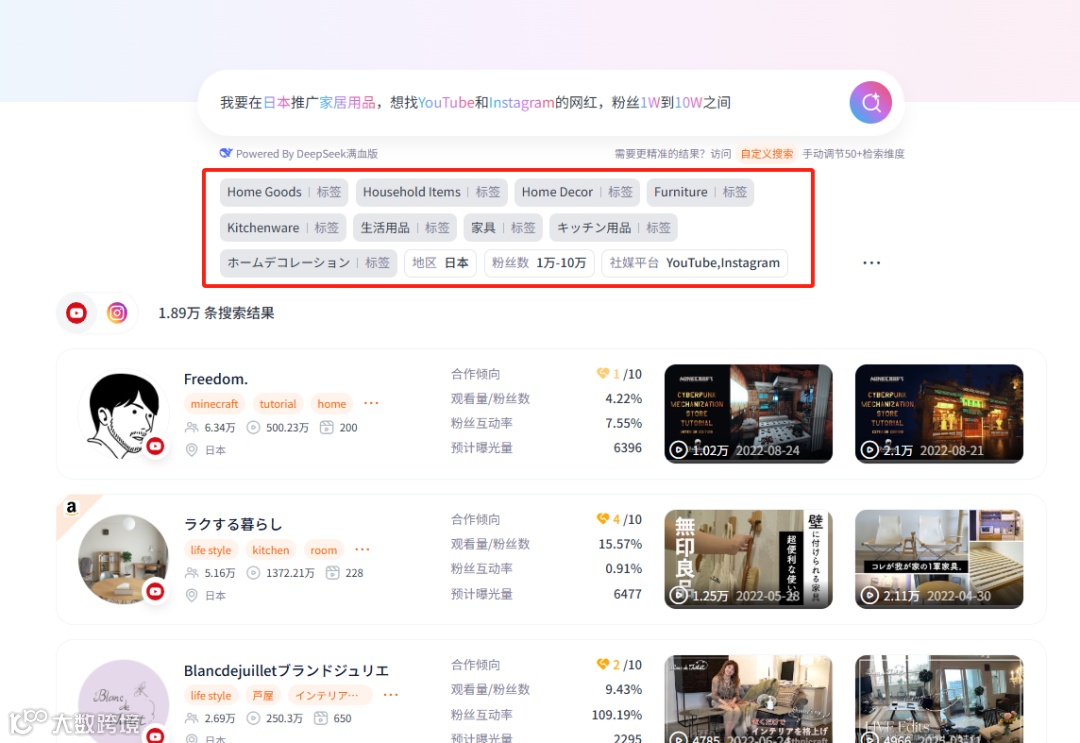This screenshot has height=743, width=1080.
Task: Open the 自定义搜索 link
Action: coord(767,154)
